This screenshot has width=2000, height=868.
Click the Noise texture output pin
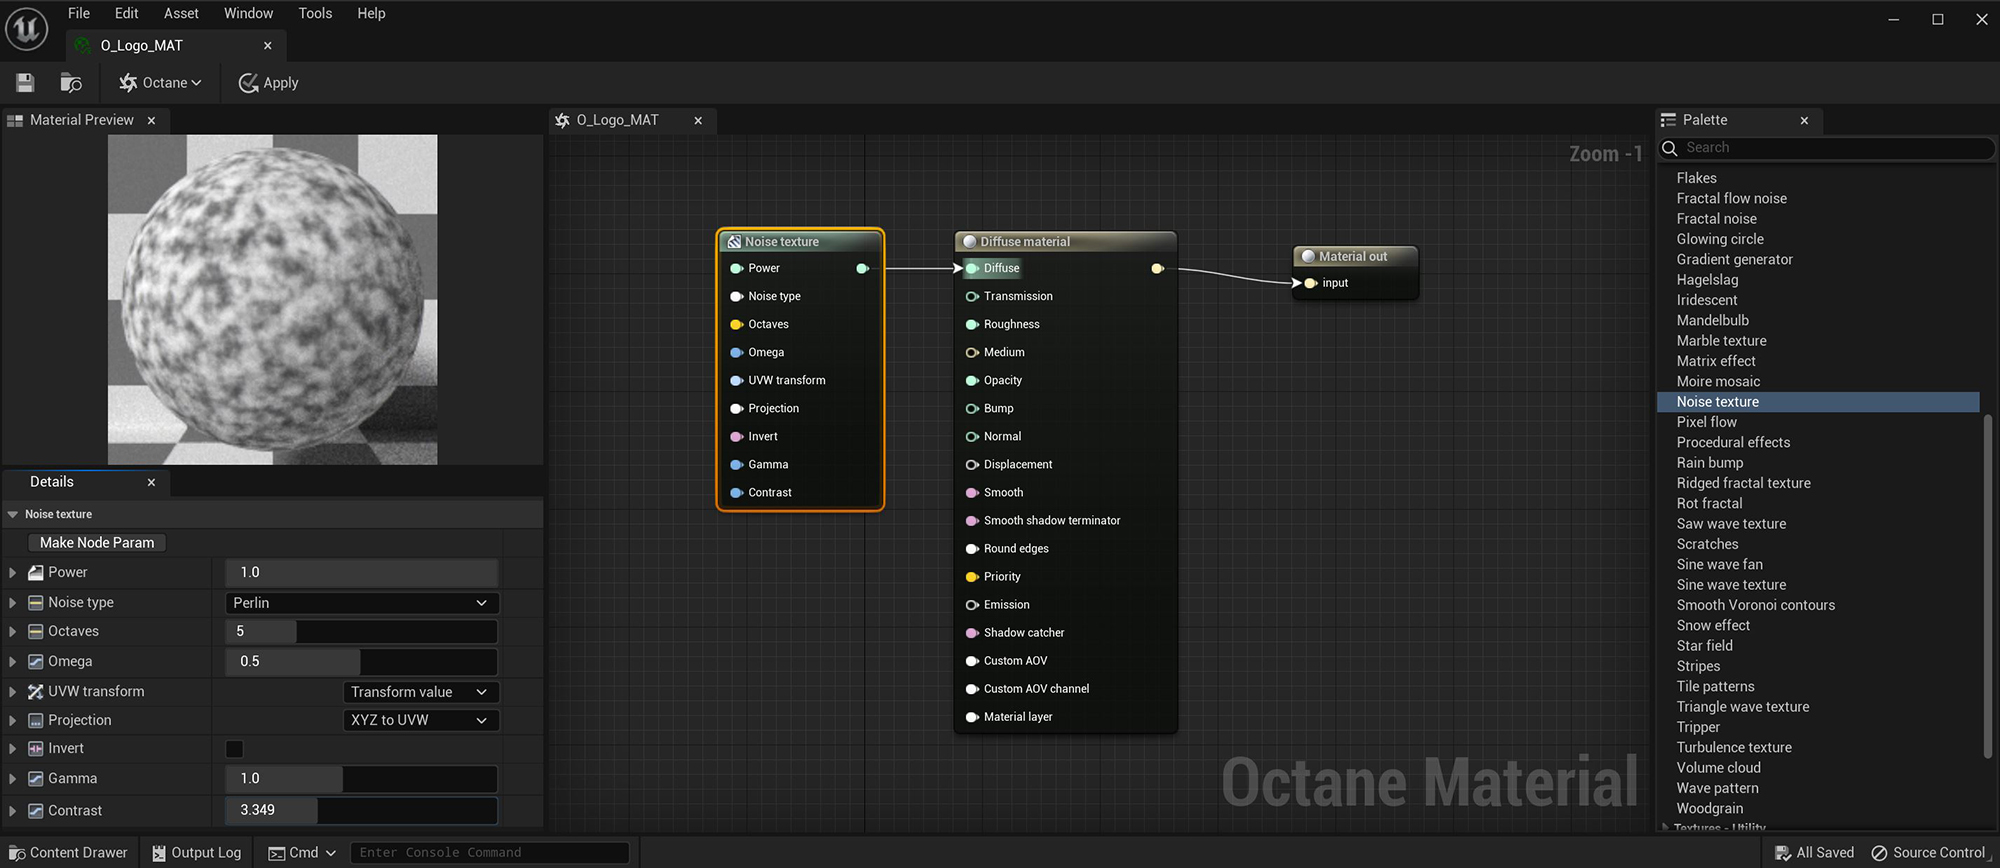862,268
